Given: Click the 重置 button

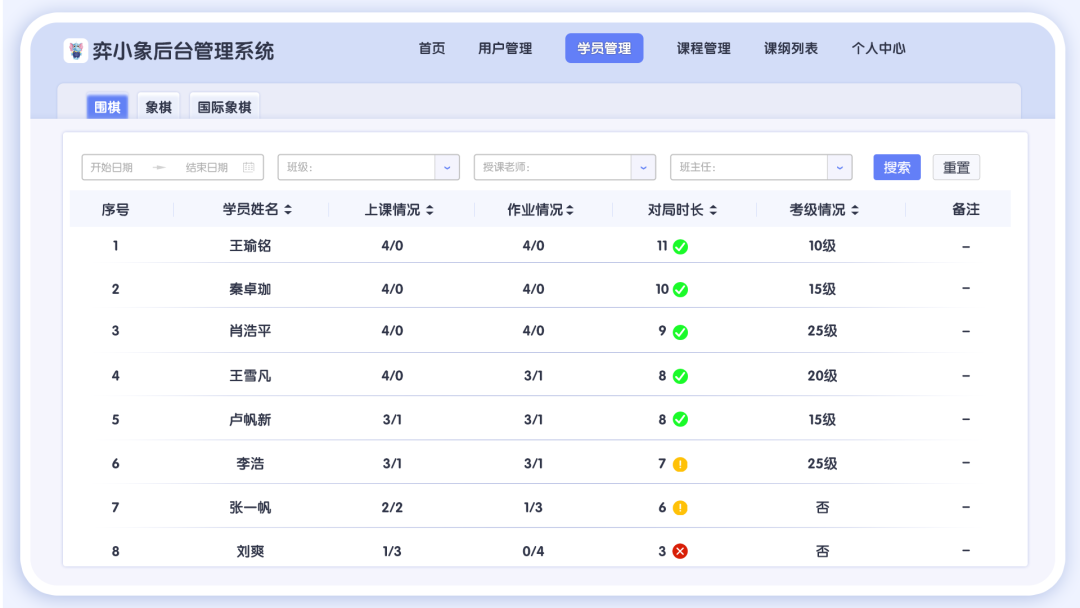Looking at the screenshot, I should coord(956,167).
